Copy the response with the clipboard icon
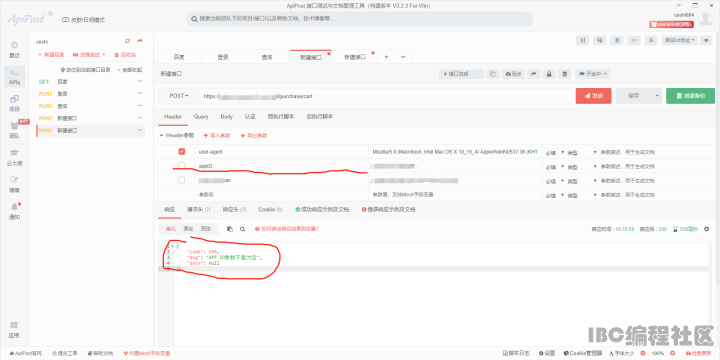Screen dimensions: 720x360 (230, 229)
